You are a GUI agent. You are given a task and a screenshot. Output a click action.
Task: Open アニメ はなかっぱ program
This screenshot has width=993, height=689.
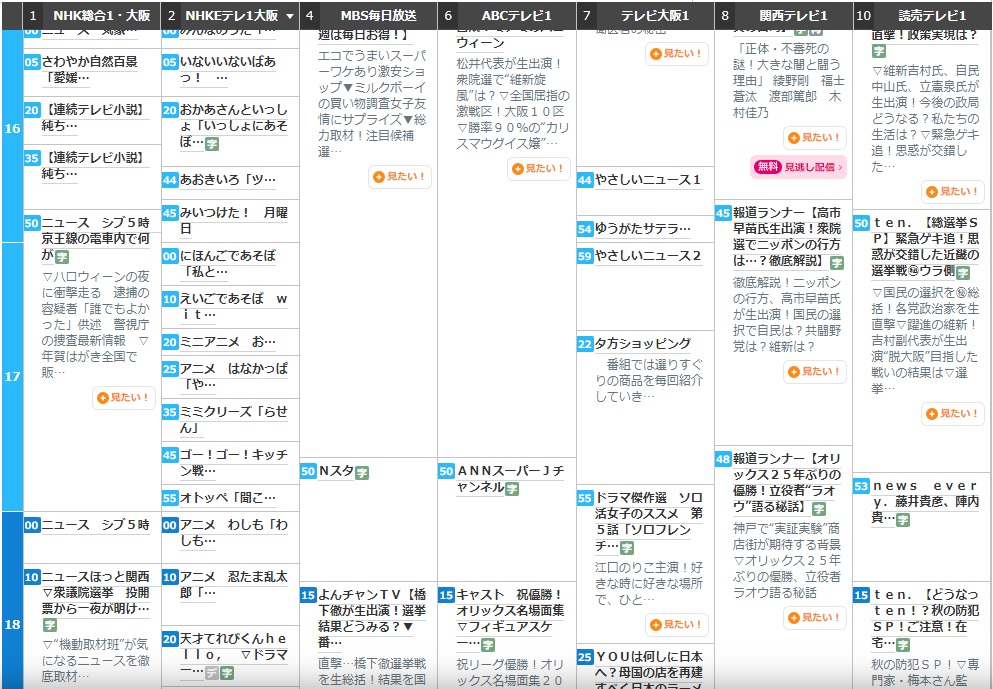tap(234, 376)
